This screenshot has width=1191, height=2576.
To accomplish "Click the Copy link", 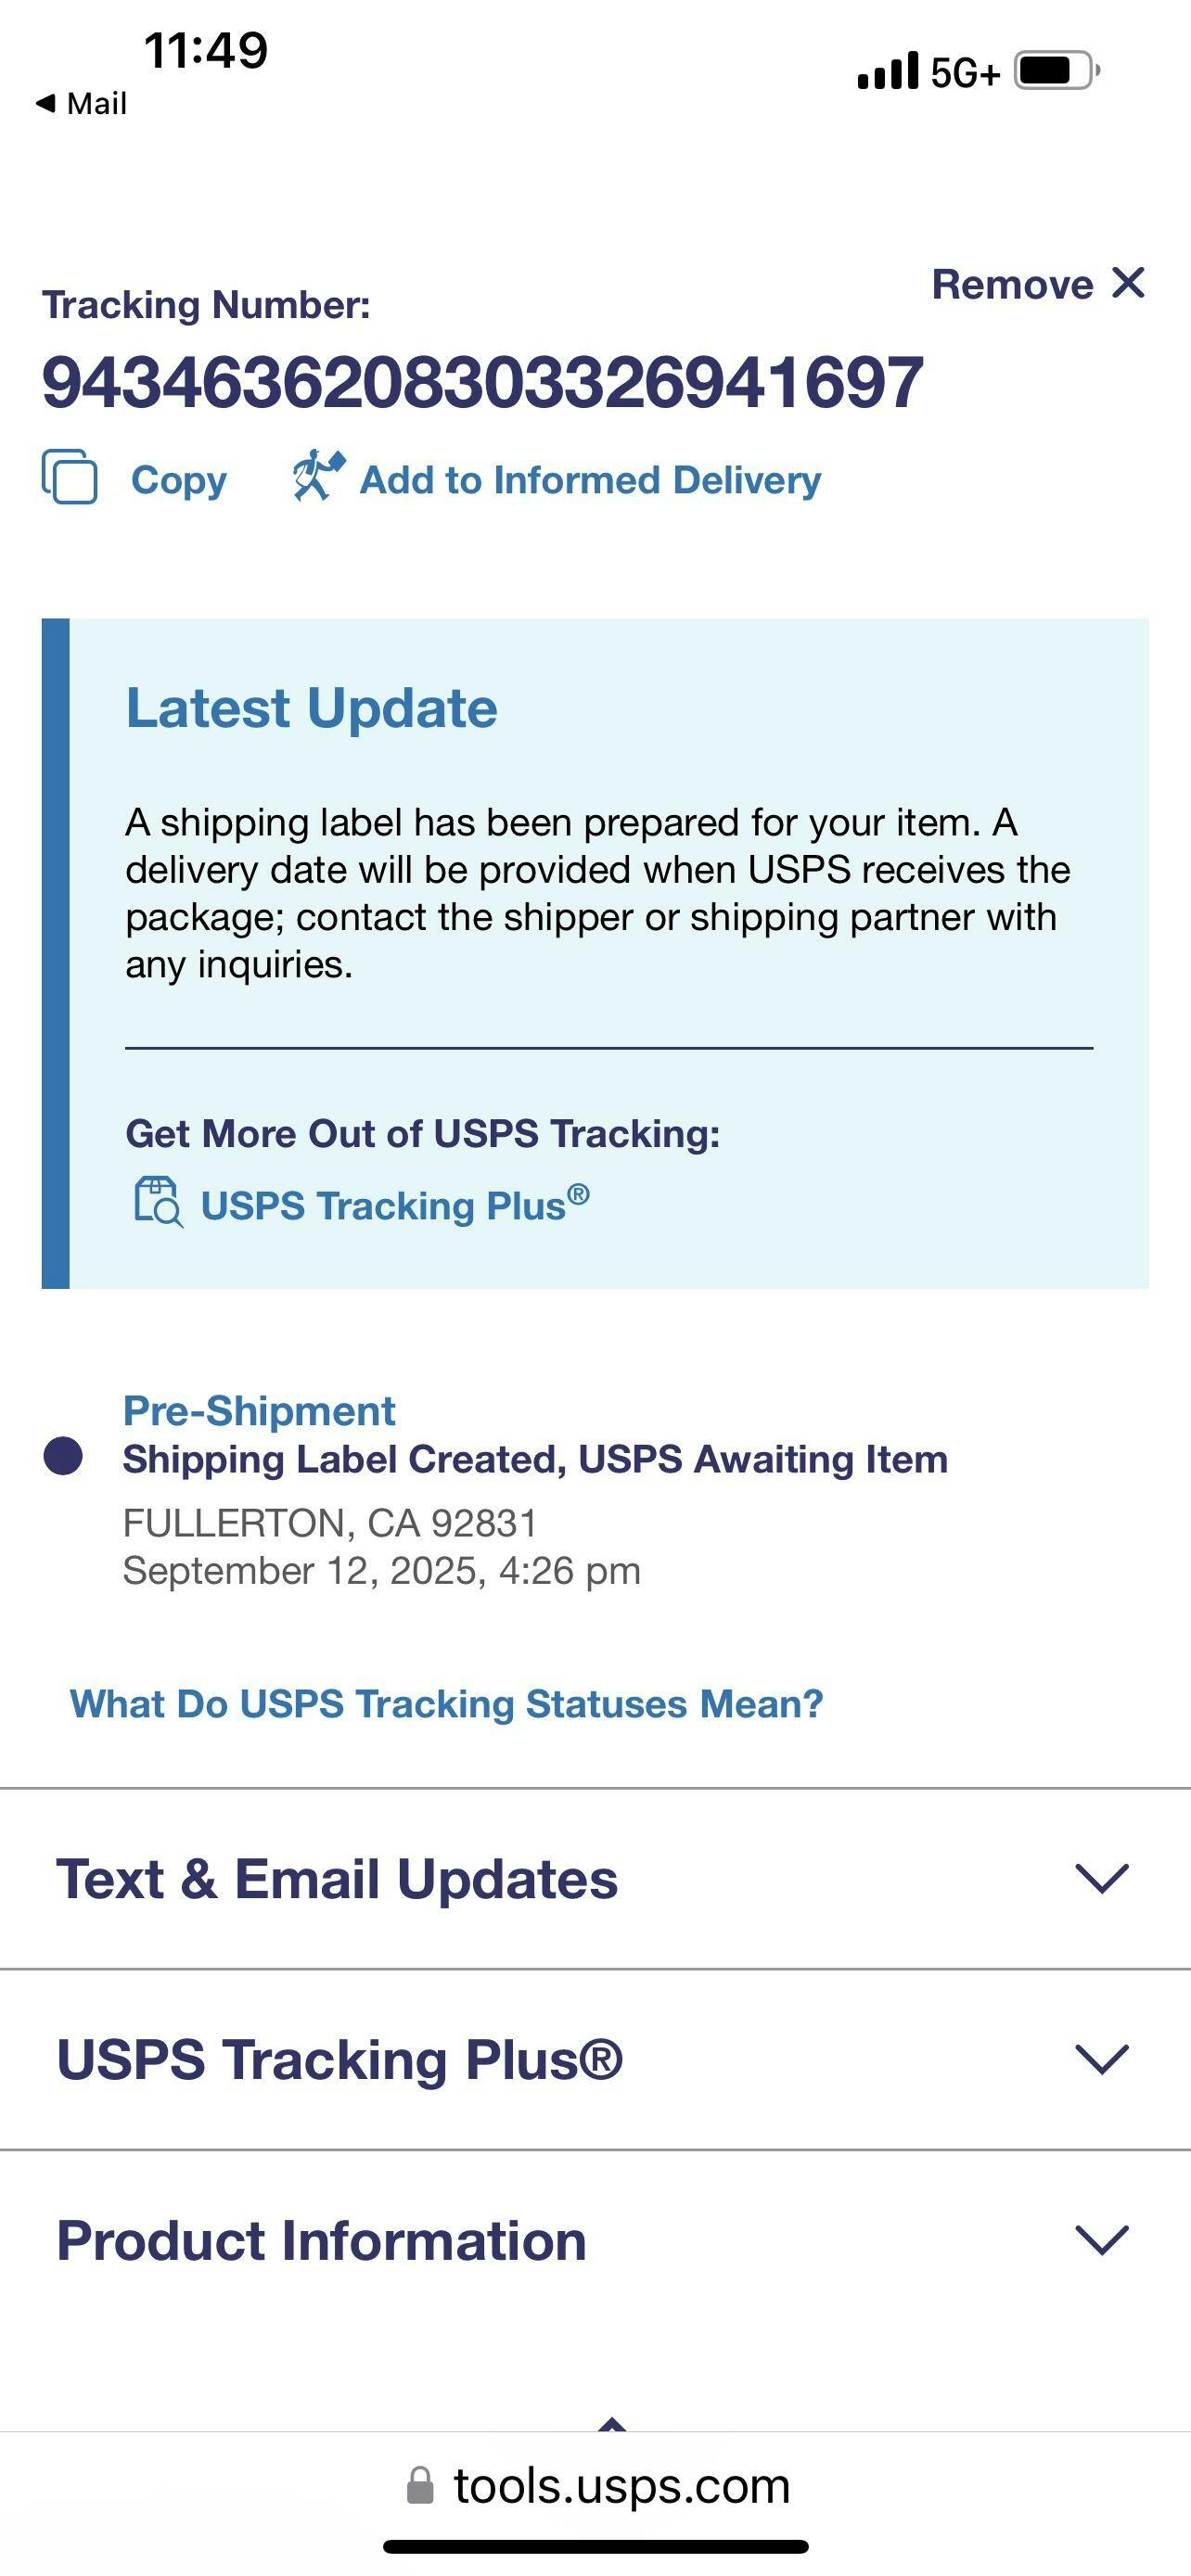I will [179, 480].
